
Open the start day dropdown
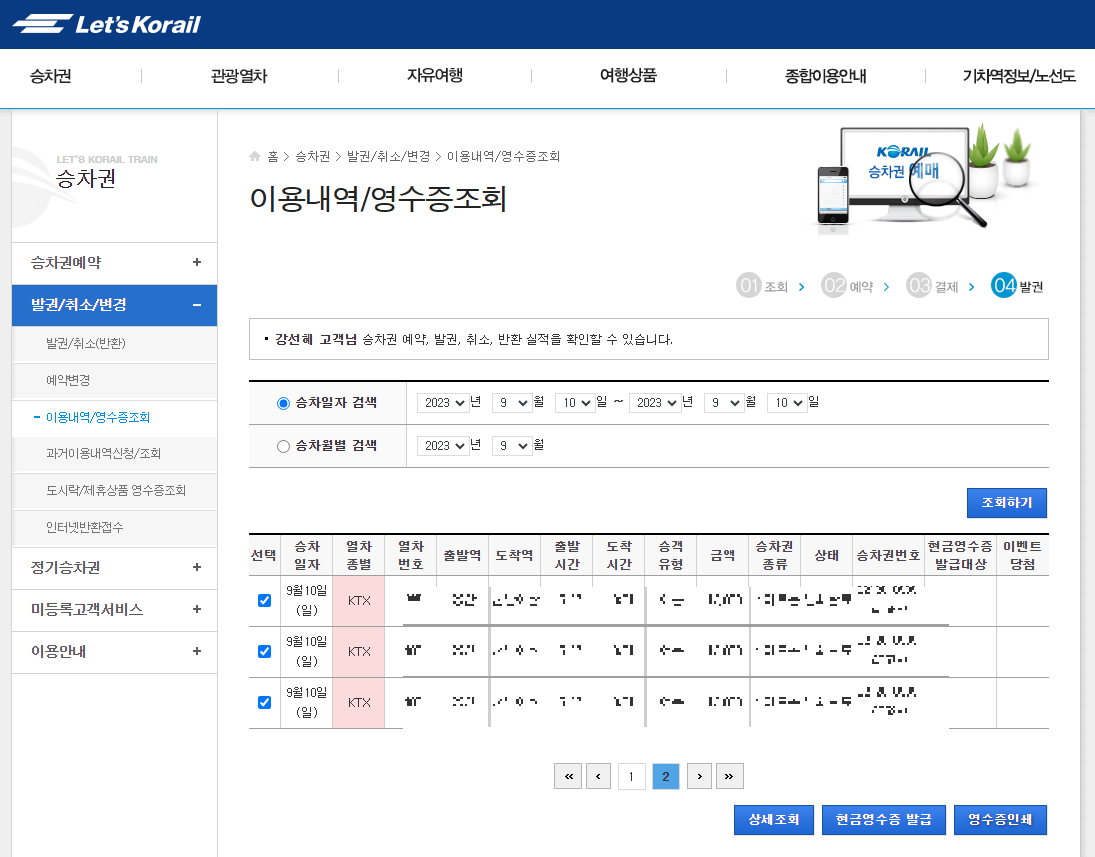pos(575,403)
